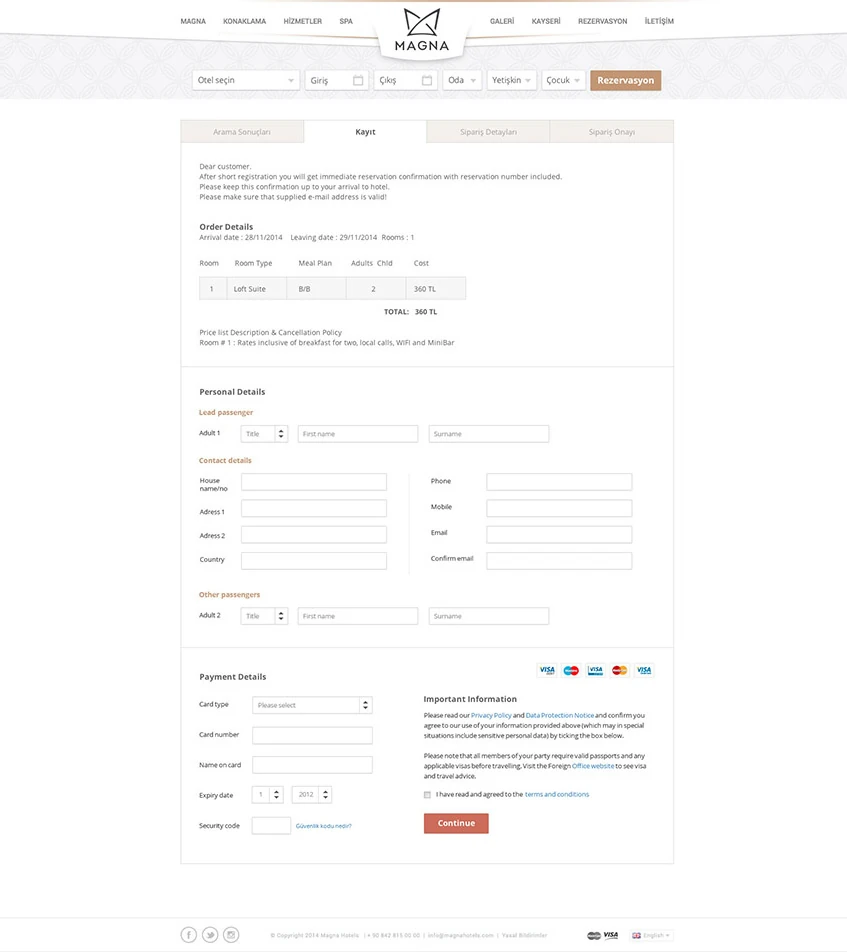Click the Rezervasyon button in the search bar
Screen dimensions: 847x952
(625, 80)
